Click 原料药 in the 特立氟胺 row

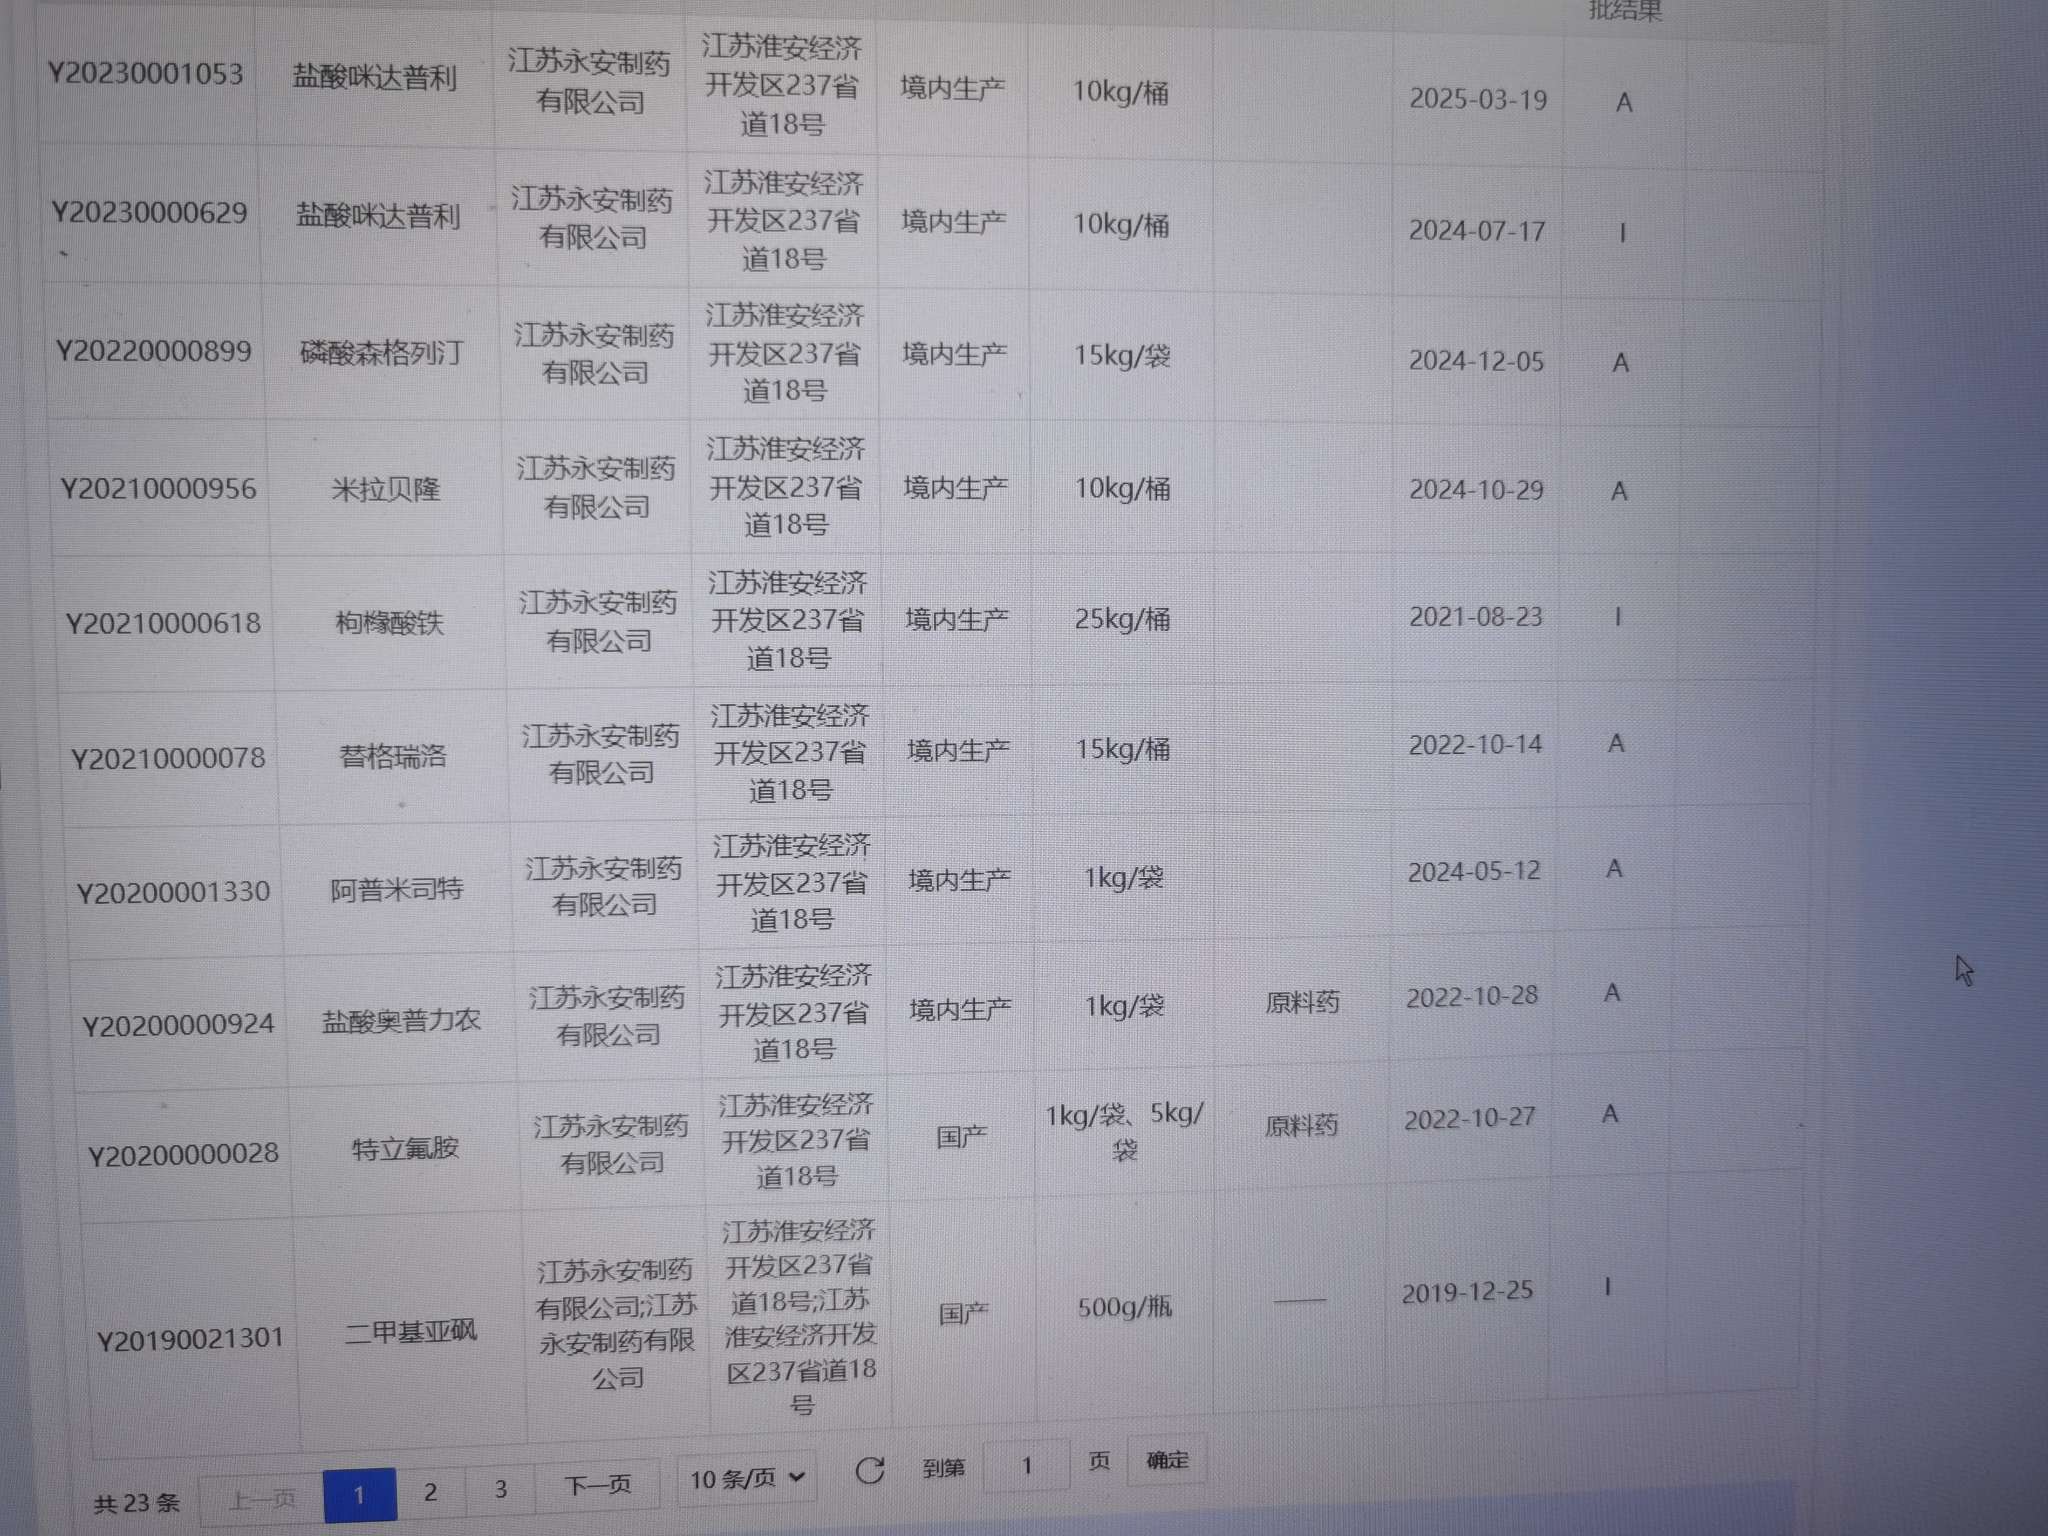[1301, 1125]
